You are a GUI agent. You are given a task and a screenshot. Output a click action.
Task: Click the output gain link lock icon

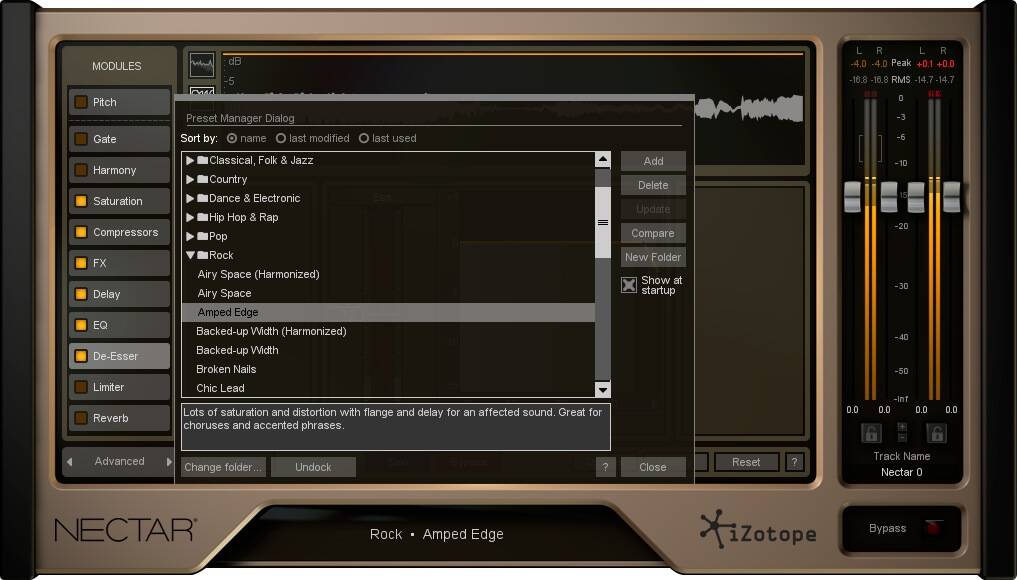tap(935, 433)
